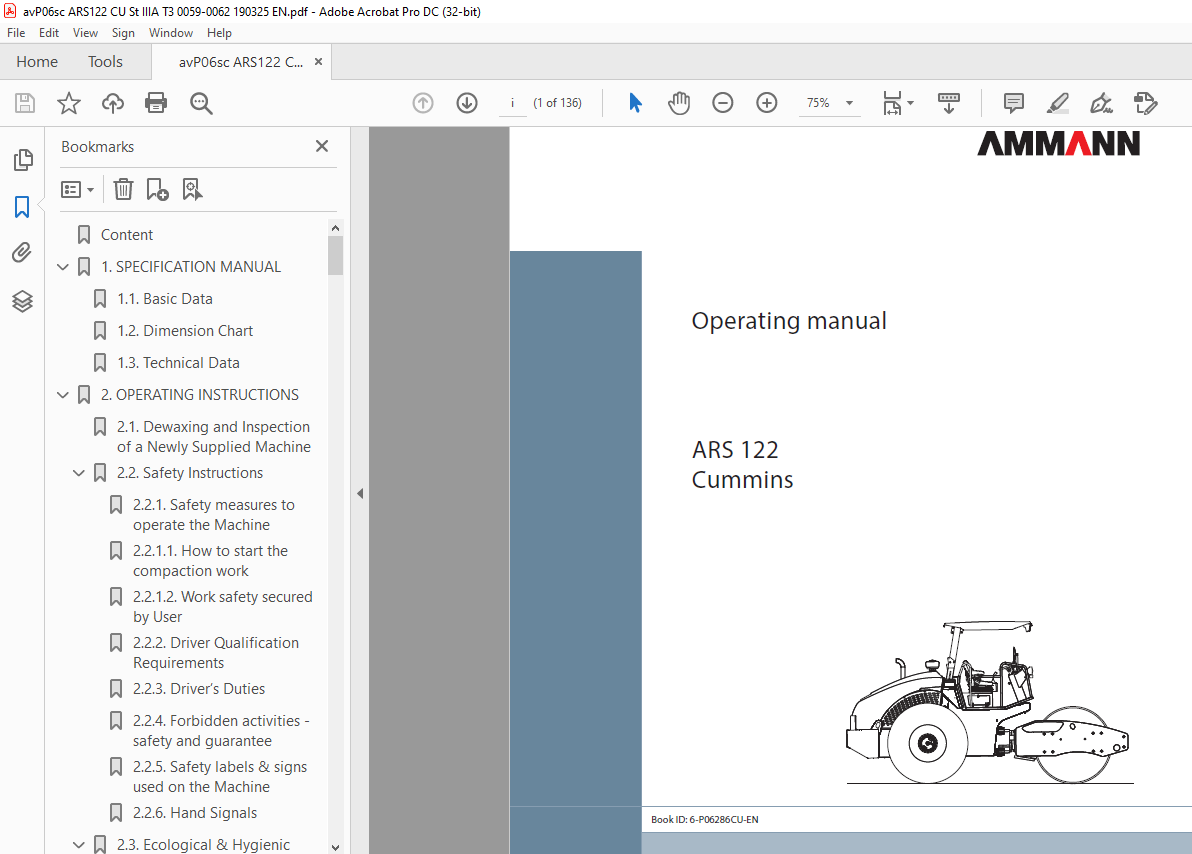The height and width of the screenshot is (854, 1192).
Task: Open the Sign menu
Action: coord(123,33)
